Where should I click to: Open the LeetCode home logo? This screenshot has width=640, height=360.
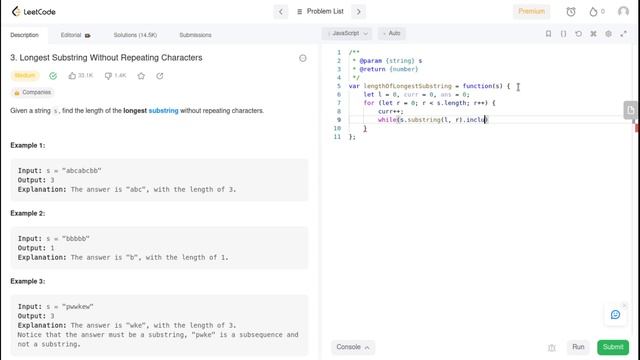(33, 11)
